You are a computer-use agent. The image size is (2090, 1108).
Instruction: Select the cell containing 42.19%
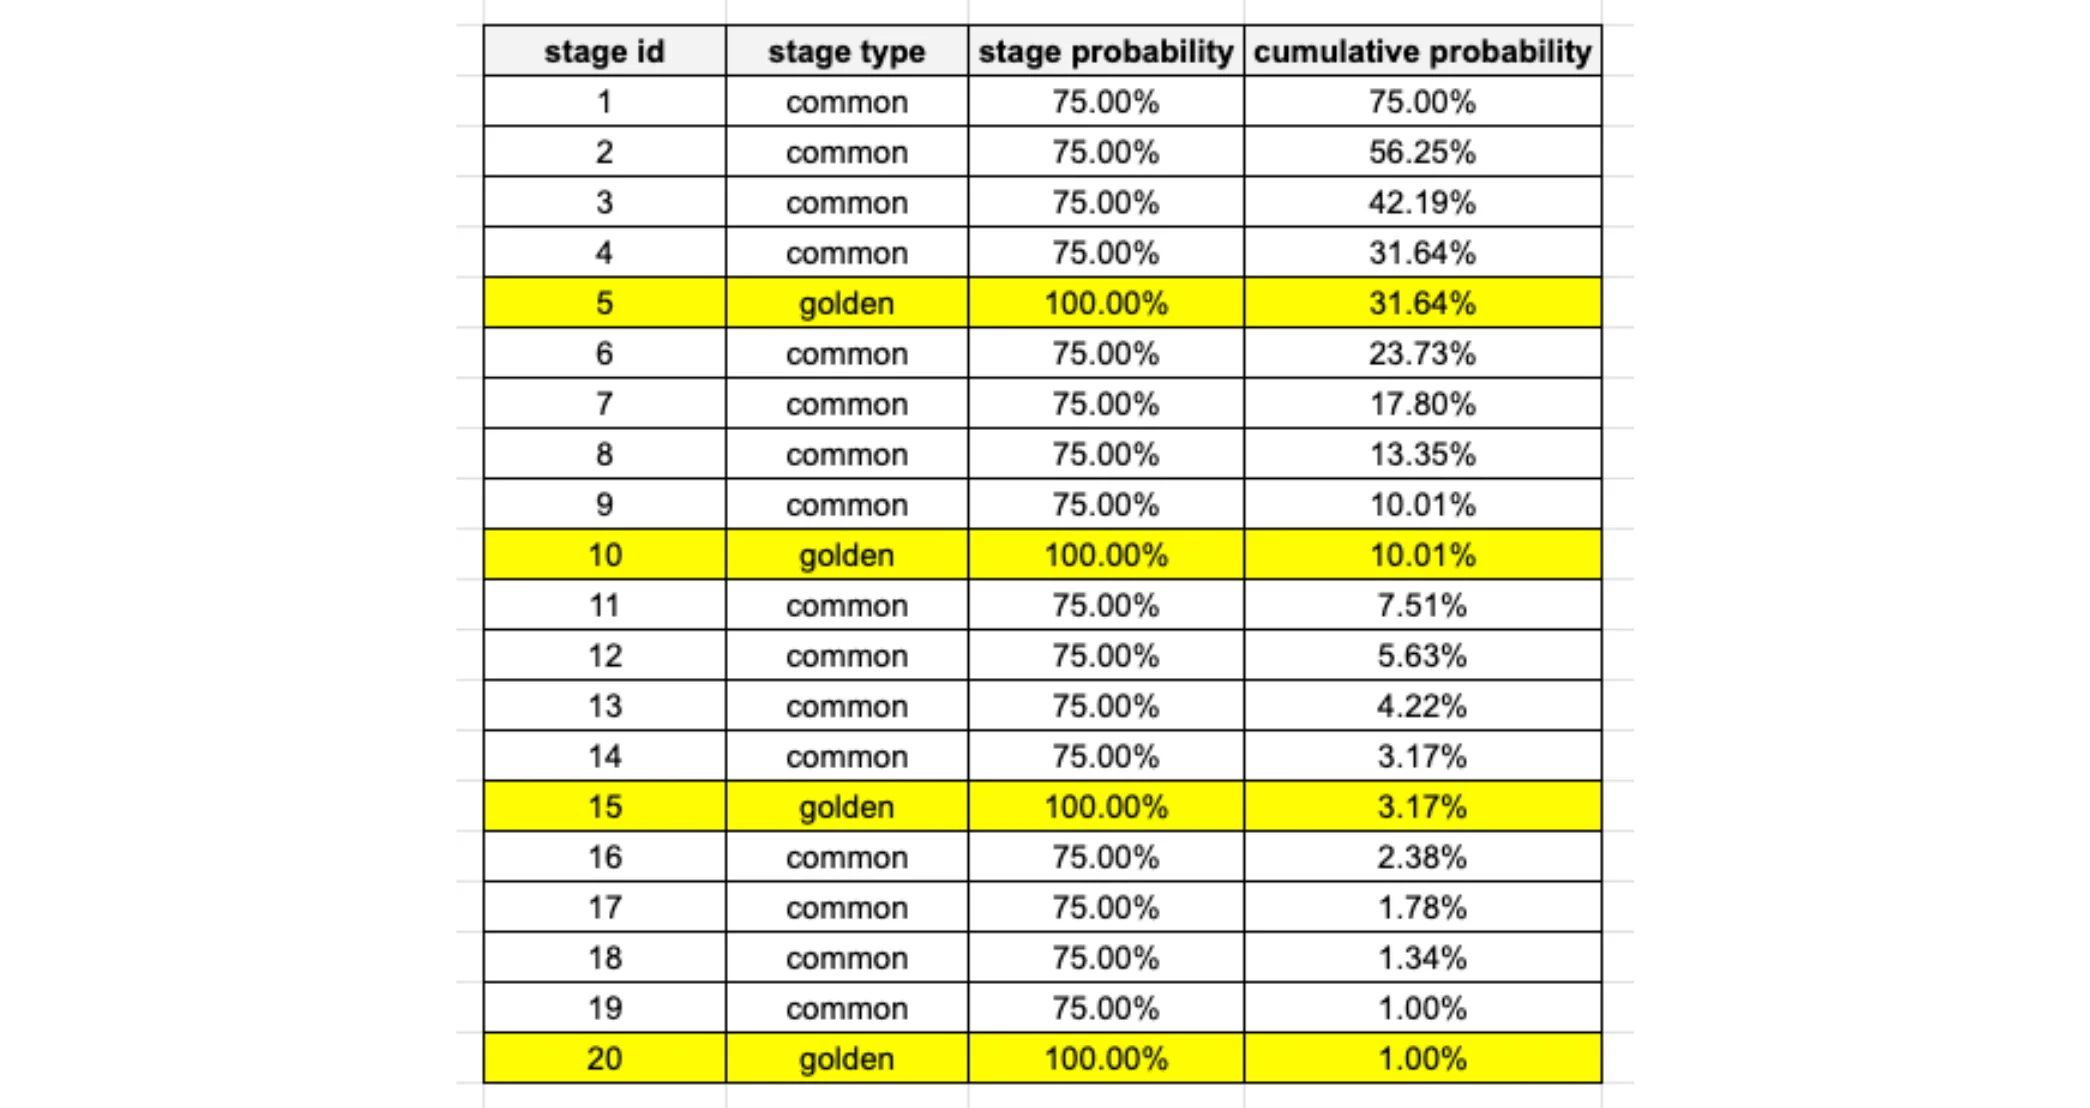pyautogui.click(x=1421, y=202)
